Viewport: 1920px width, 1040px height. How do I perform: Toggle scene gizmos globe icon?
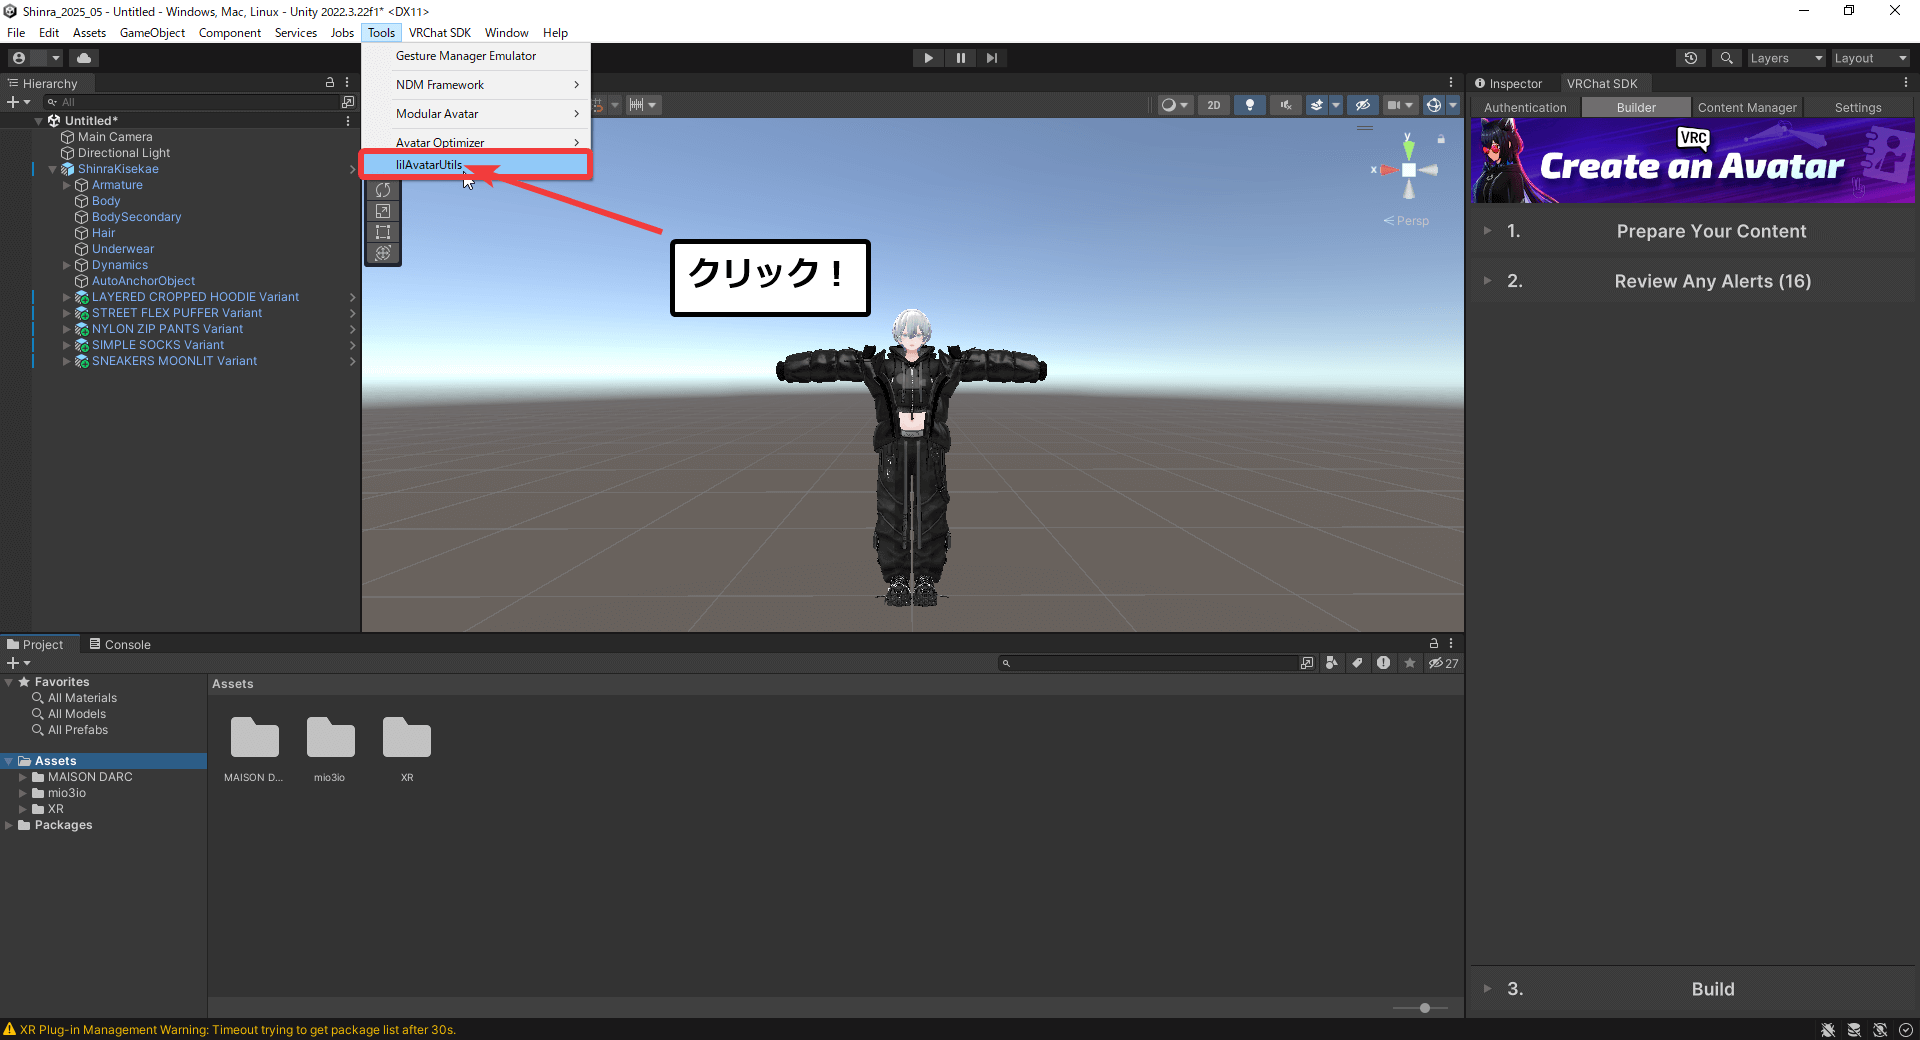(x=1434, y=105)
